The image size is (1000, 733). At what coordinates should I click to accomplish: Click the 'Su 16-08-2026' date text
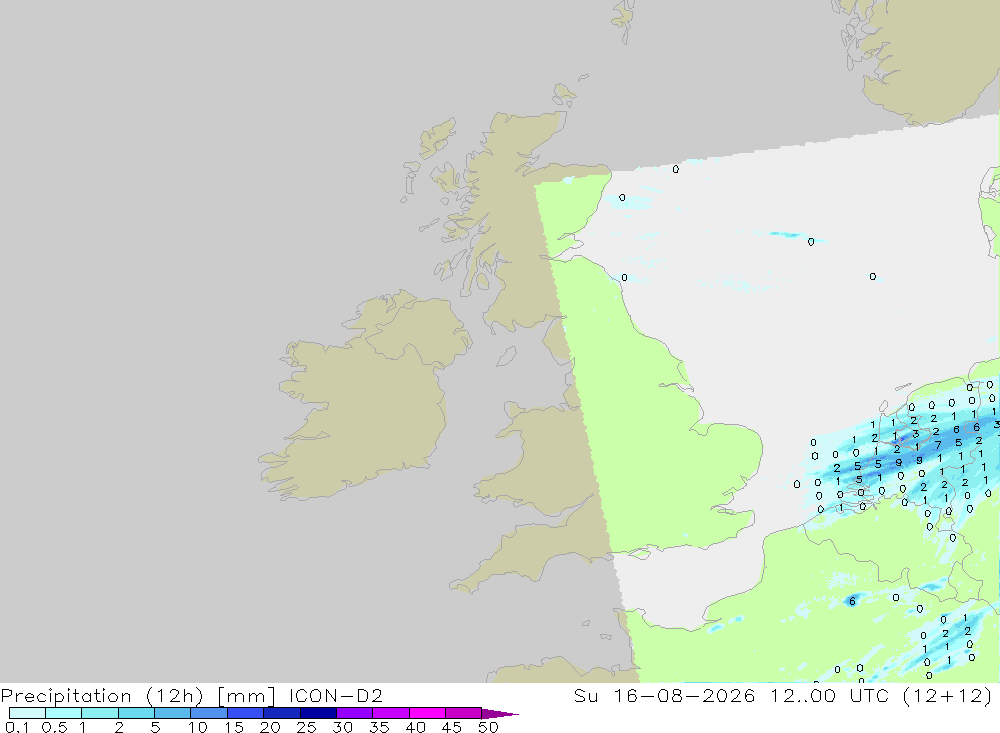(665, 695)
